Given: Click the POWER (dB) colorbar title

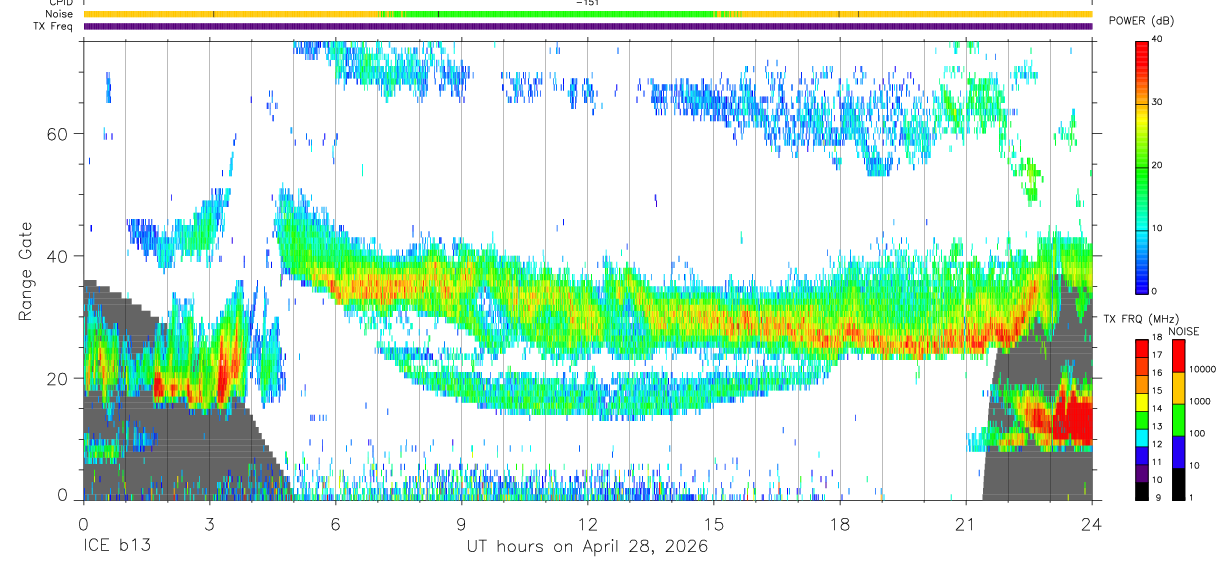Looking at the screenshot, I should 1142,20.
